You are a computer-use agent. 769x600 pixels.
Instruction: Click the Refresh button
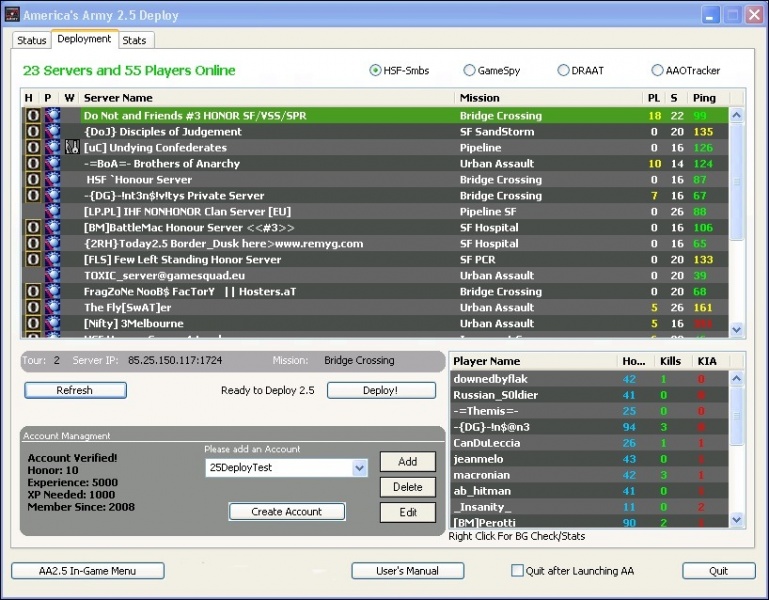click(x=75, y=391)
